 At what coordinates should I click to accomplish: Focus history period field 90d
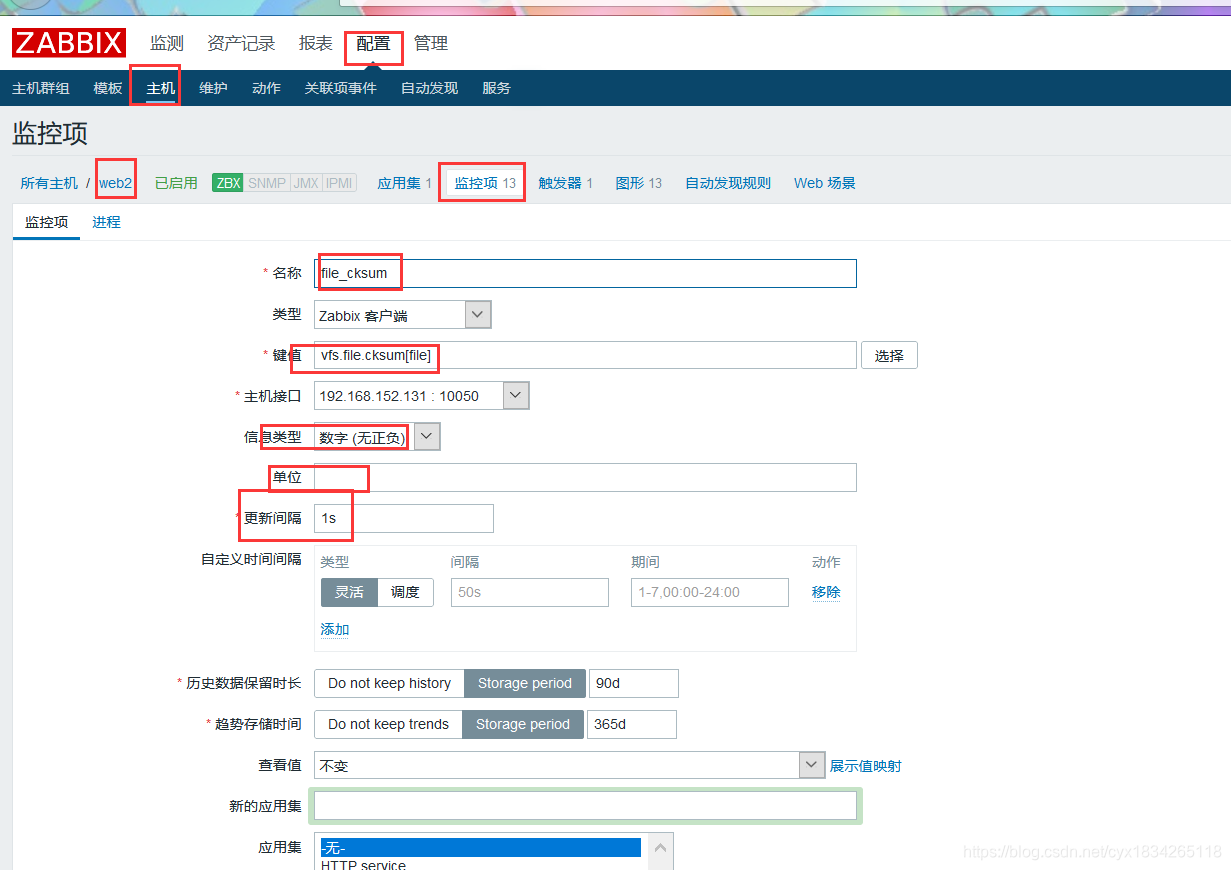634,683
